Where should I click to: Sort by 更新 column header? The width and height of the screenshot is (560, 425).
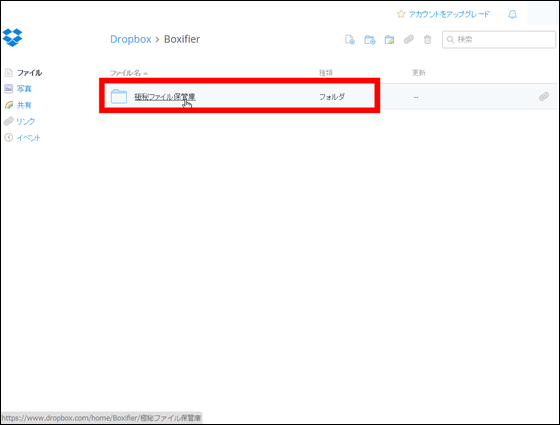(x=419, y=73)
